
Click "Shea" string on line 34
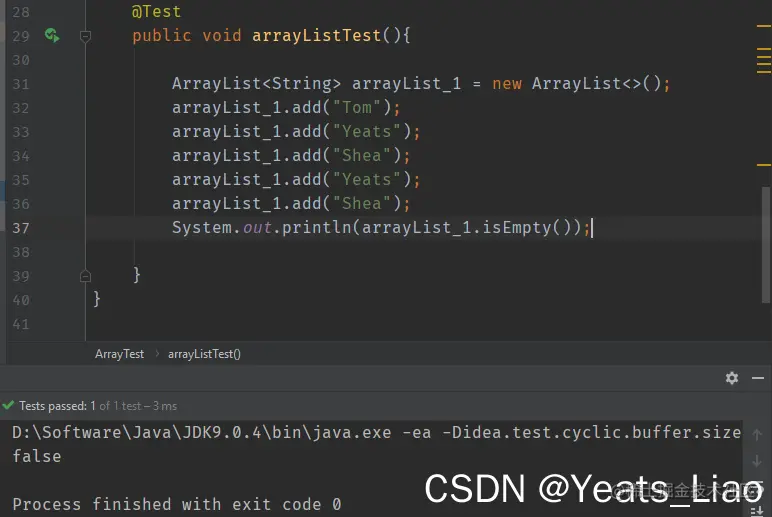click(x=362, y=156)
